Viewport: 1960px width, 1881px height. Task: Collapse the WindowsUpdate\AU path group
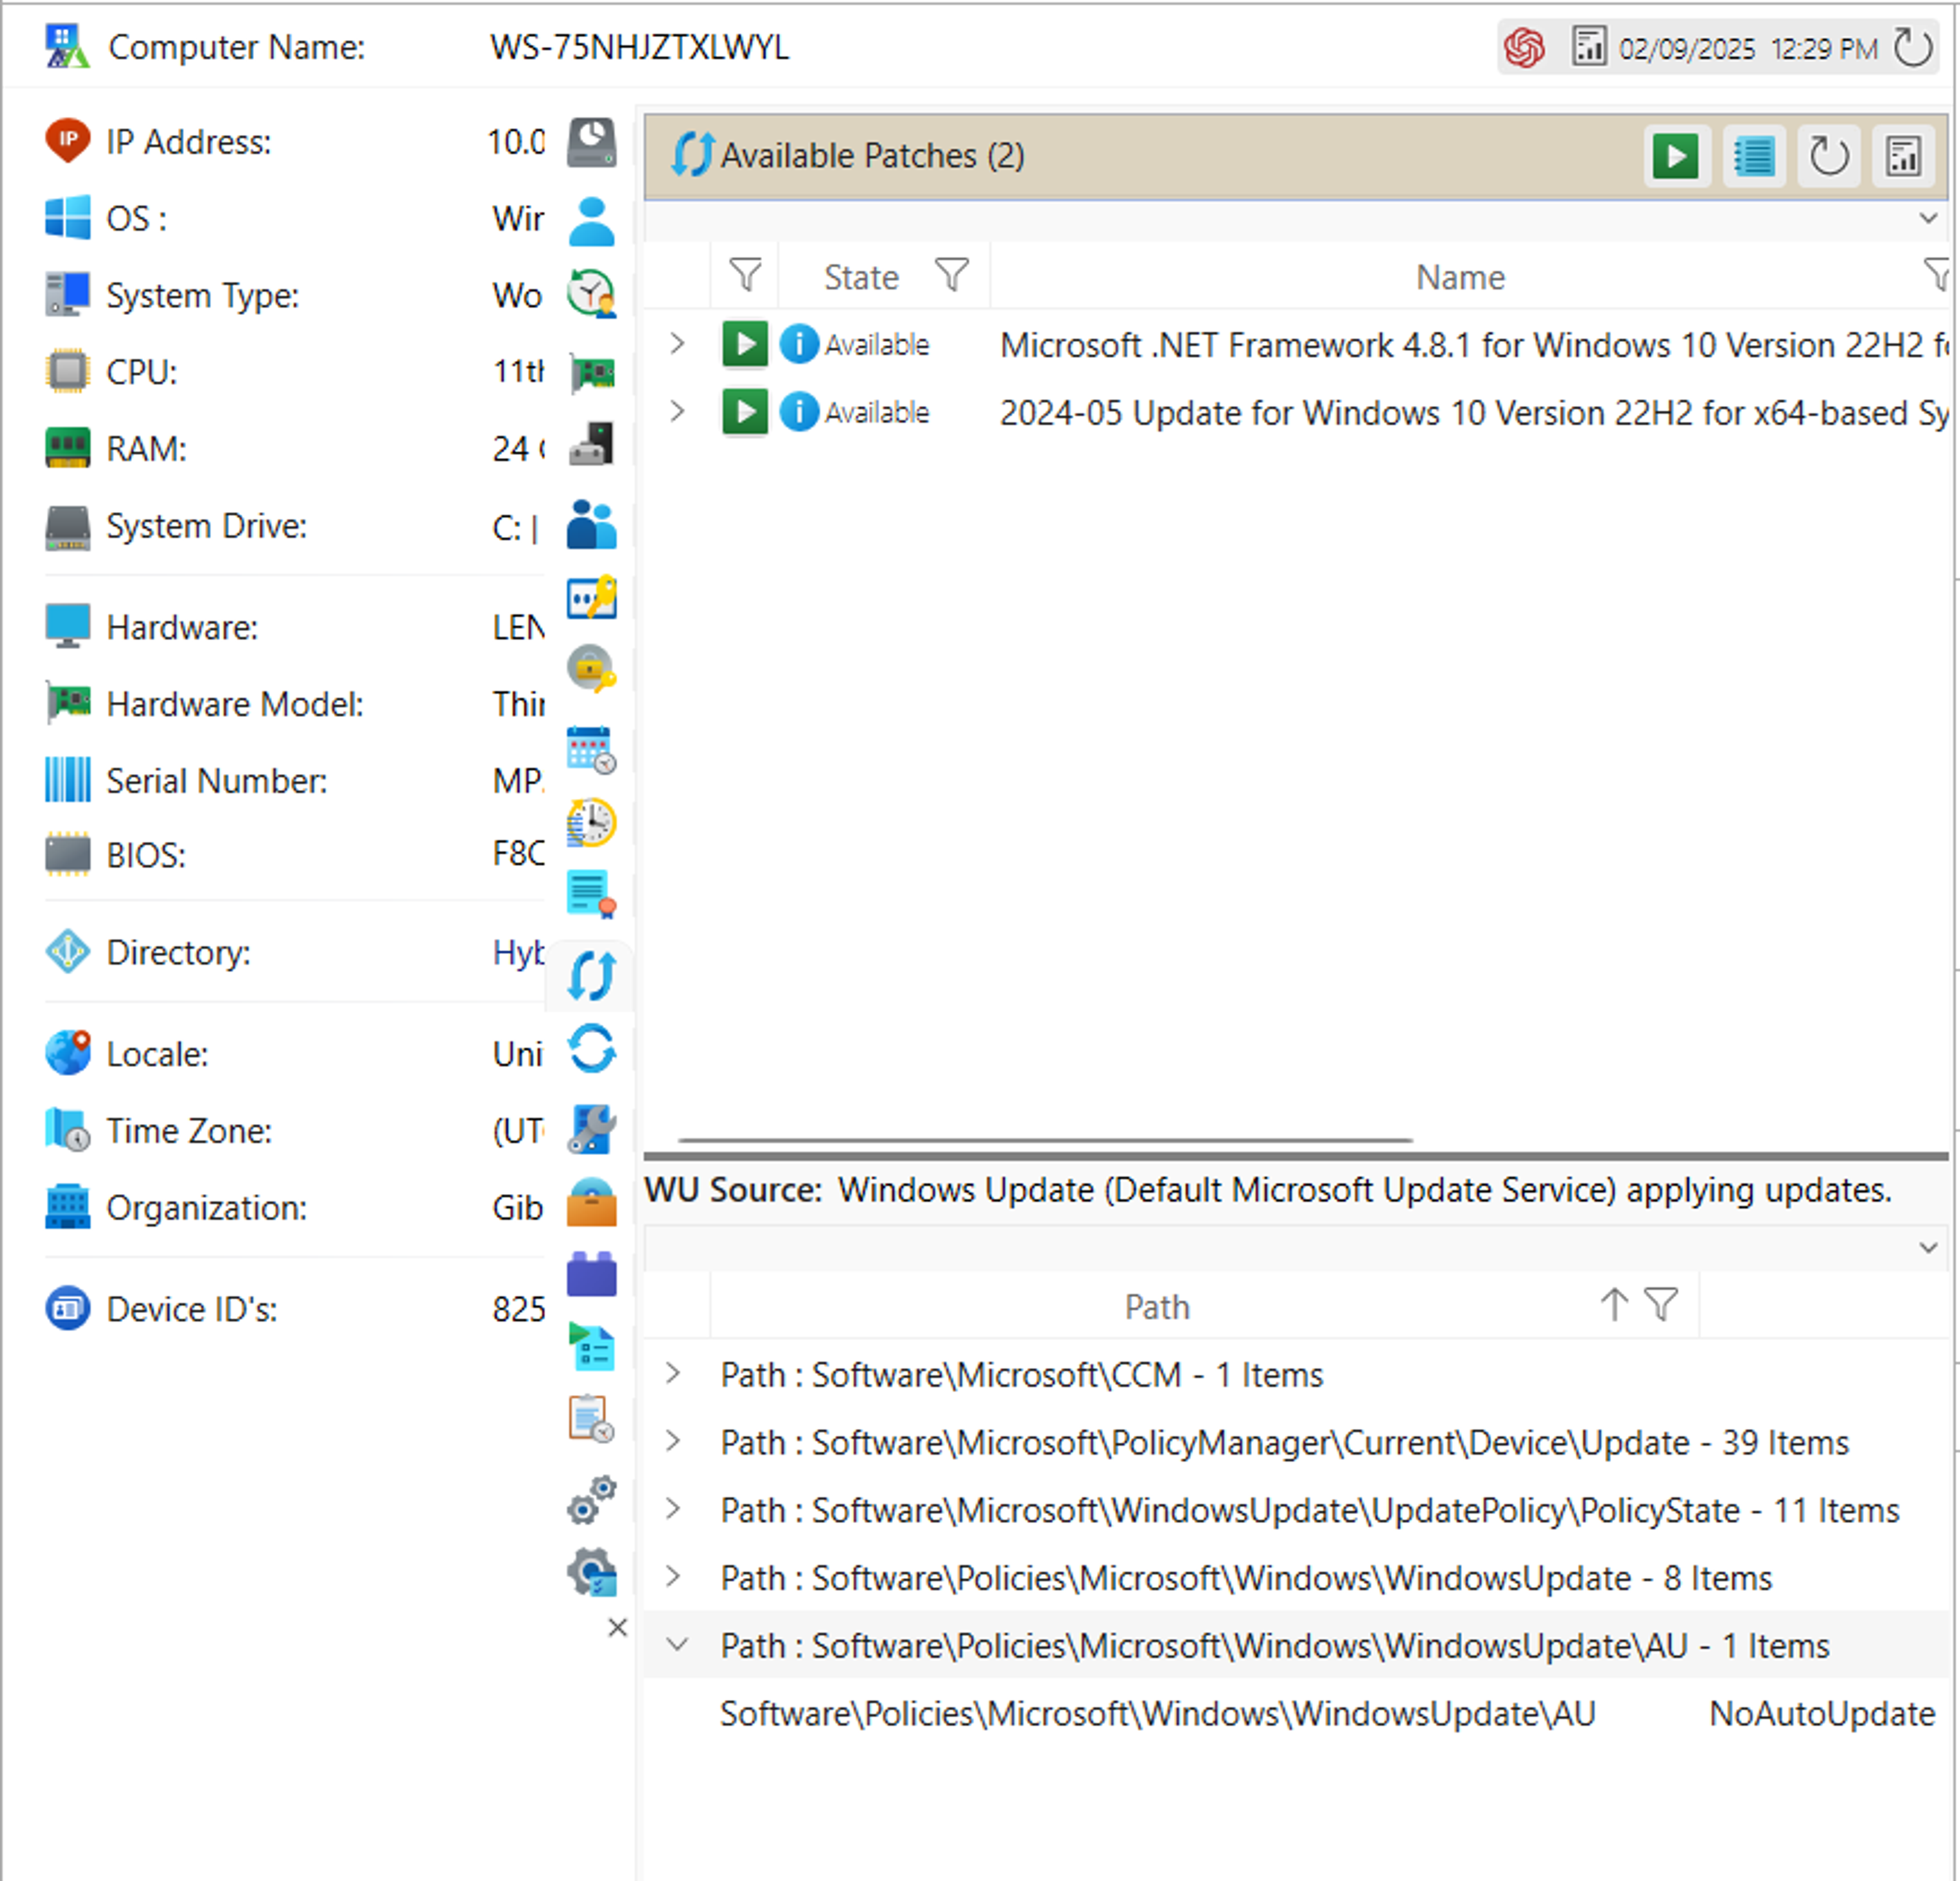coord(677,1644)
